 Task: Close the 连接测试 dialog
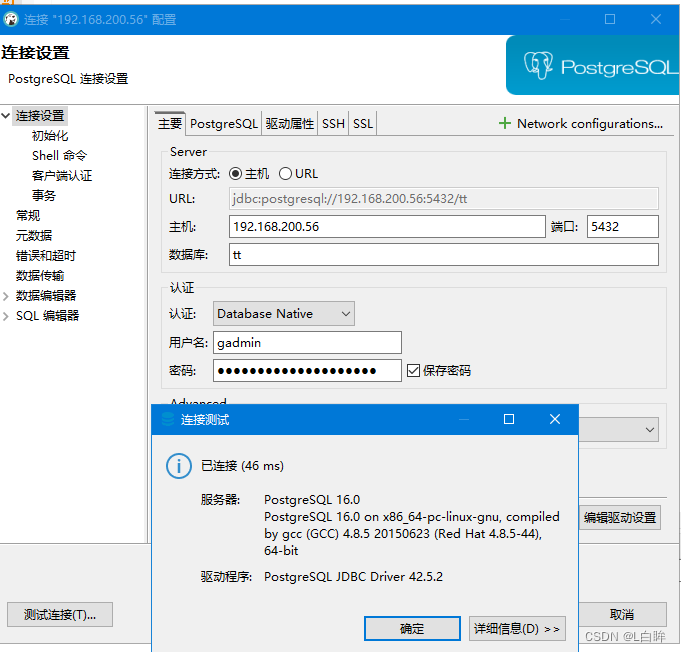click(555, 419)
